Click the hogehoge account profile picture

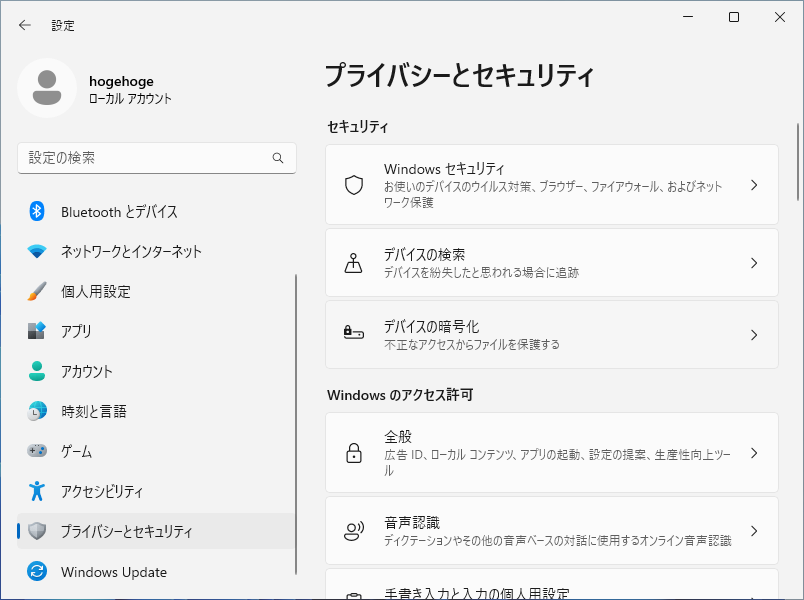pos(47,88)
